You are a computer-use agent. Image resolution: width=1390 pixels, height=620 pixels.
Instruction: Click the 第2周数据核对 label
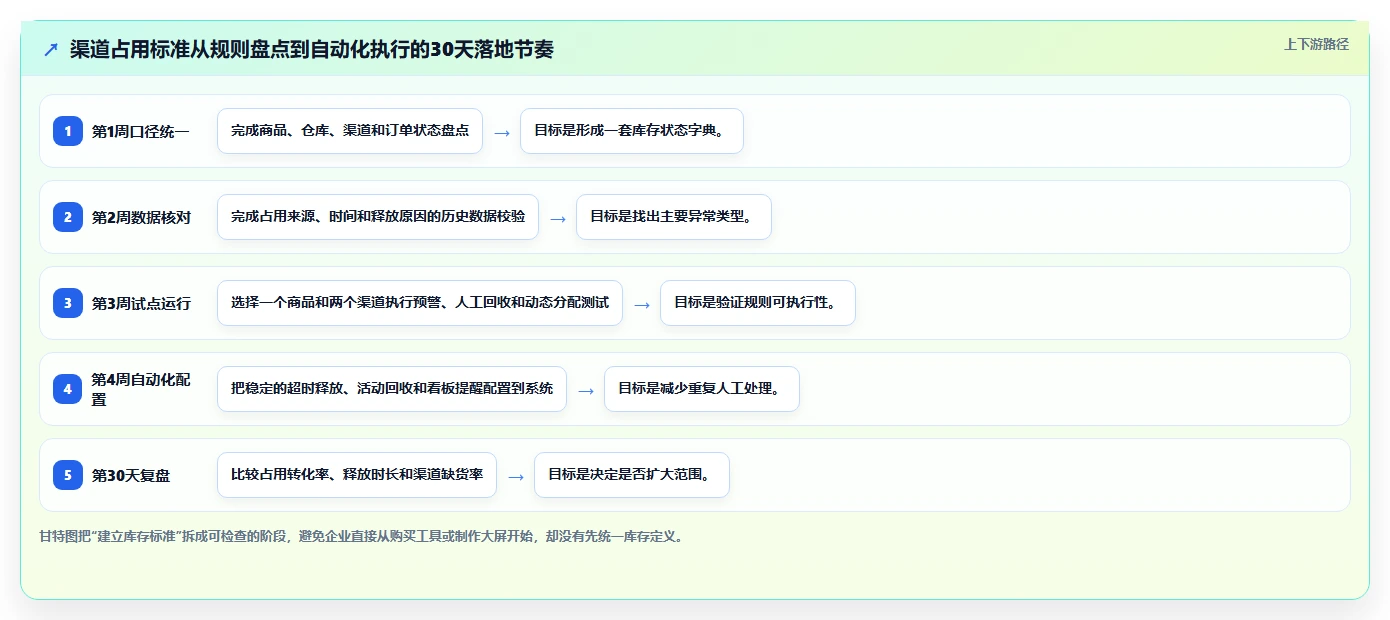[x=141, y=217]
